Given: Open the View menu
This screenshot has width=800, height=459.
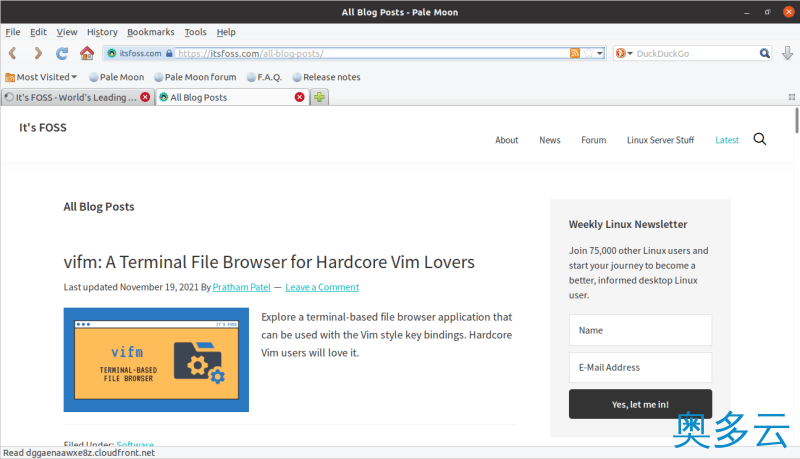Looking at the screenshot, I should [x=67, y=32].
